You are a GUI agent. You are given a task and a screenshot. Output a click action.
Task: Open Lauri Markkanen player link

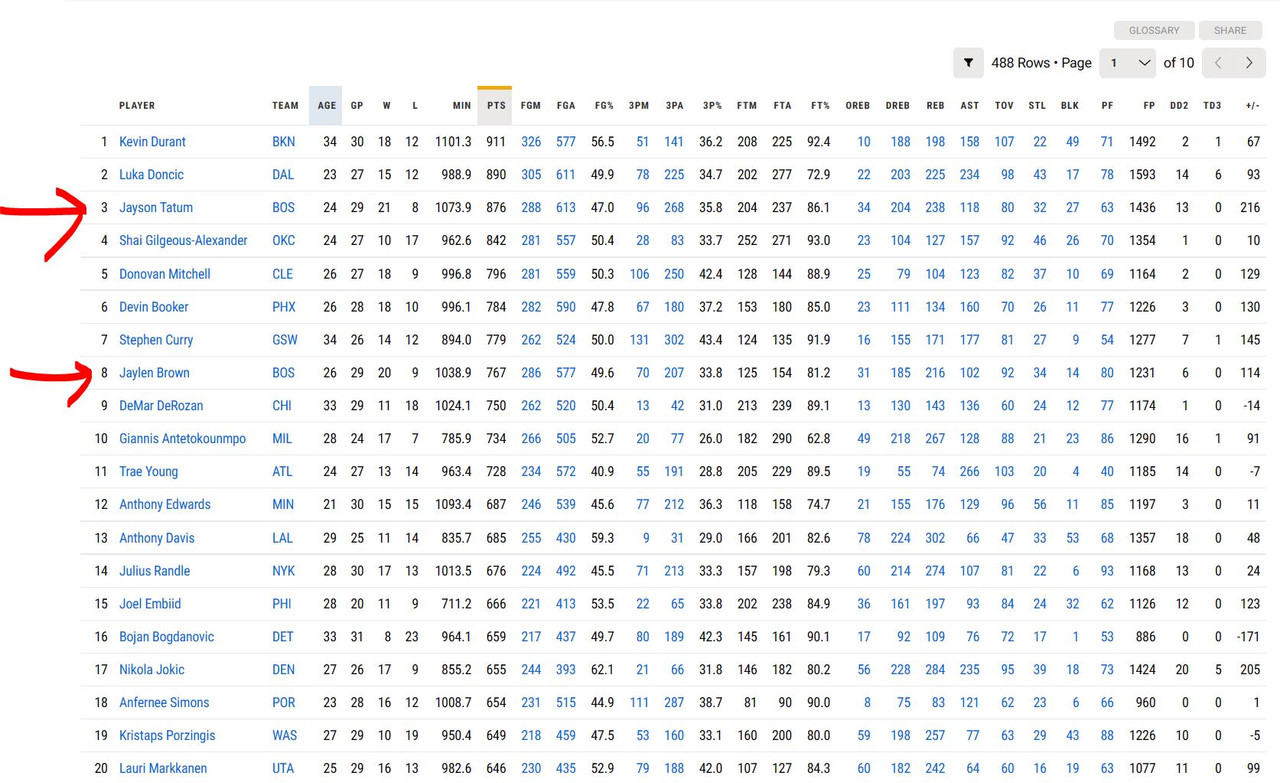(163, 769)
